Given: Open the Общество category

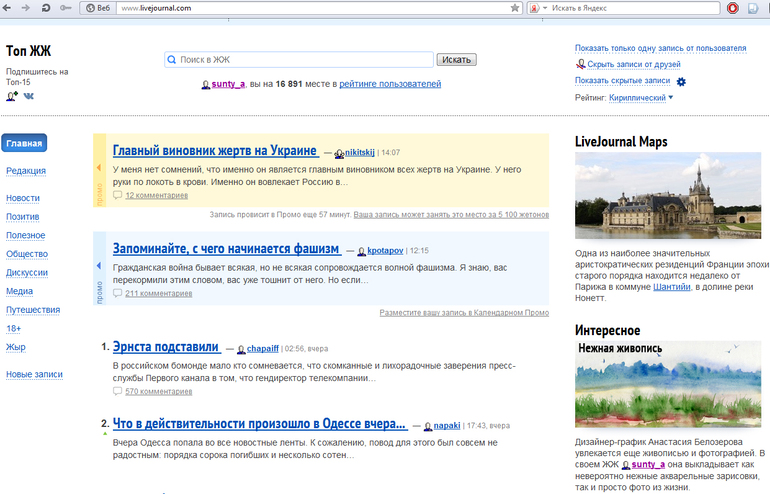Looking at the screenshot, I should point(27,254).
